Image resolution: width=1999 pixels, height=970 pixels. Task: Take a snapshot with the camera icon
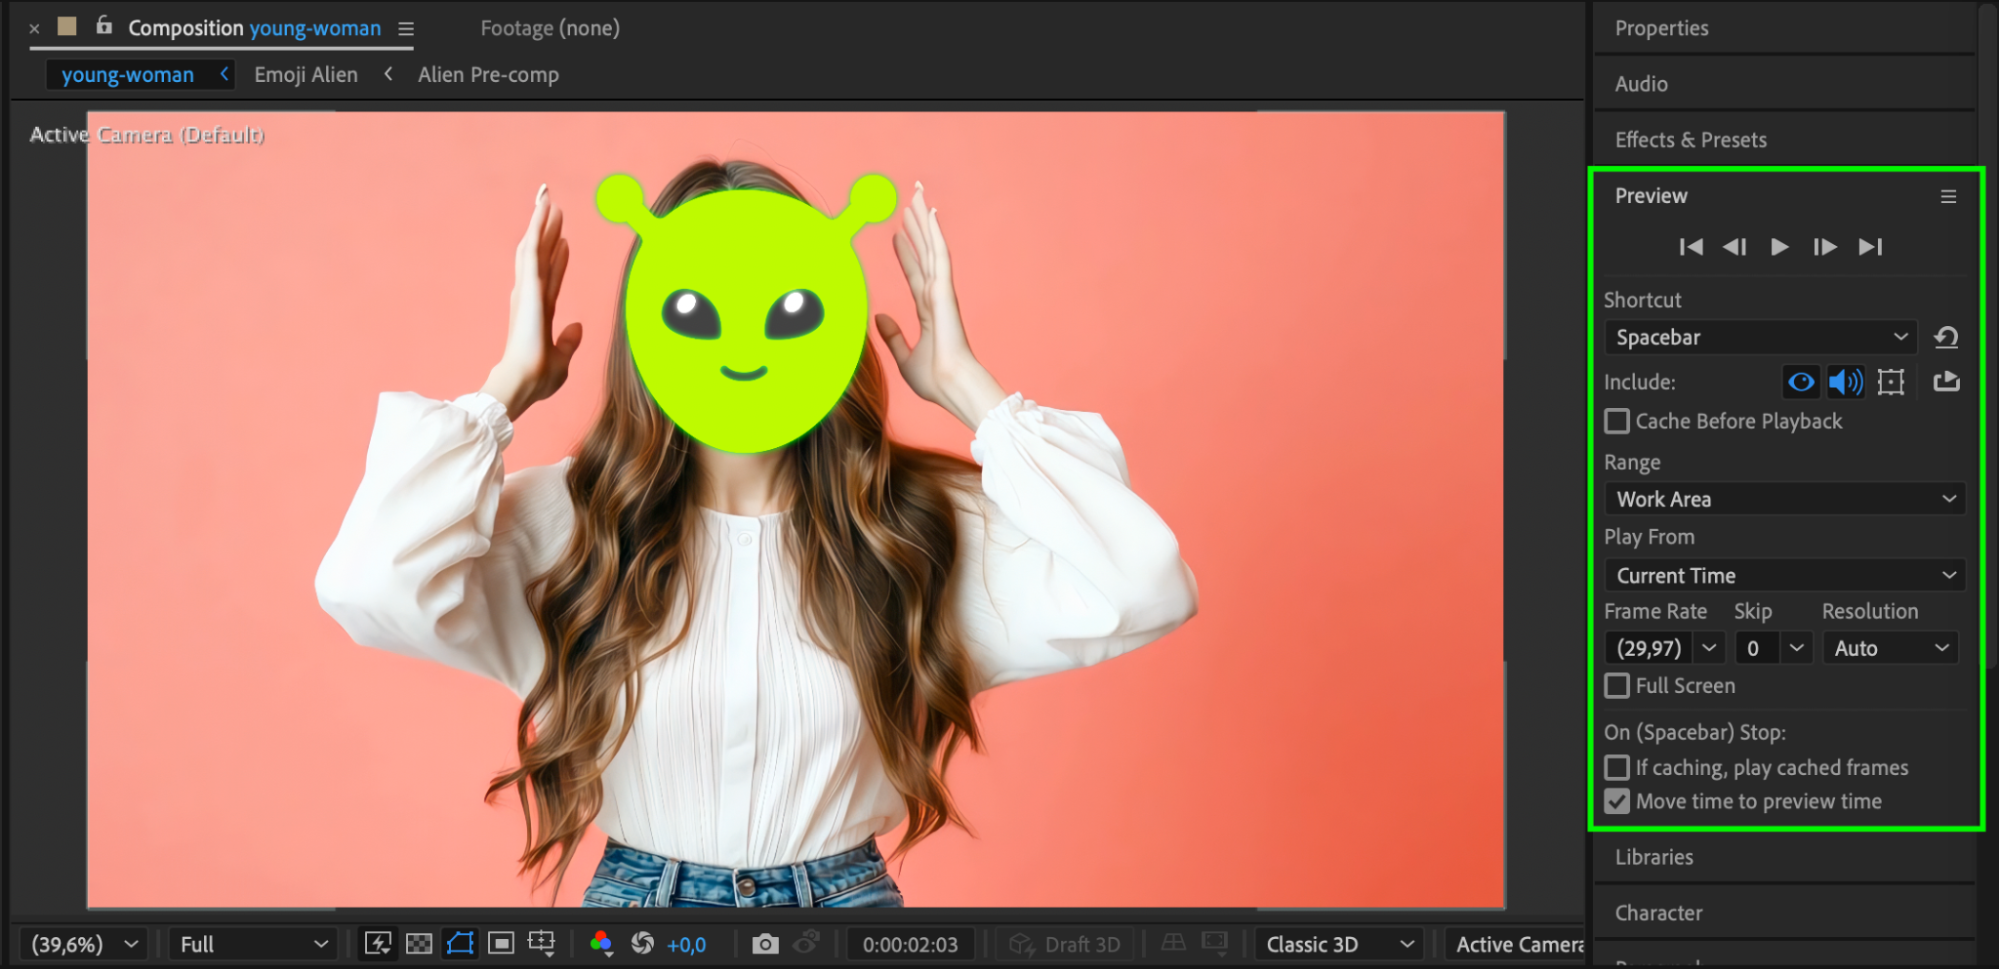(x=765, y=944)
